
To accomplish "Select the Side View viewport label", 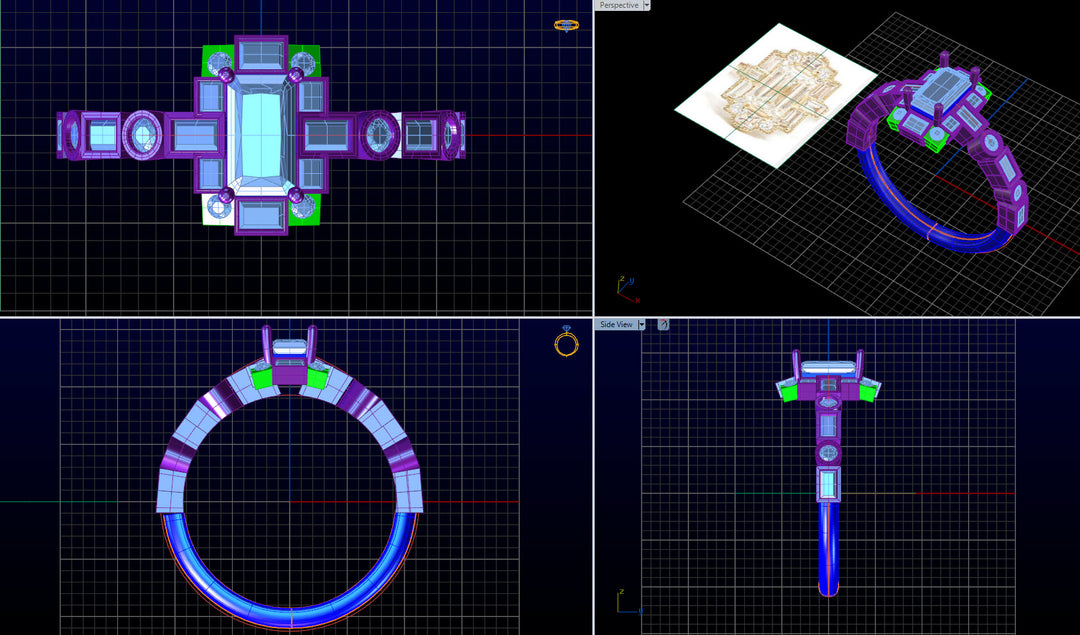I will (x=616, y=324).
